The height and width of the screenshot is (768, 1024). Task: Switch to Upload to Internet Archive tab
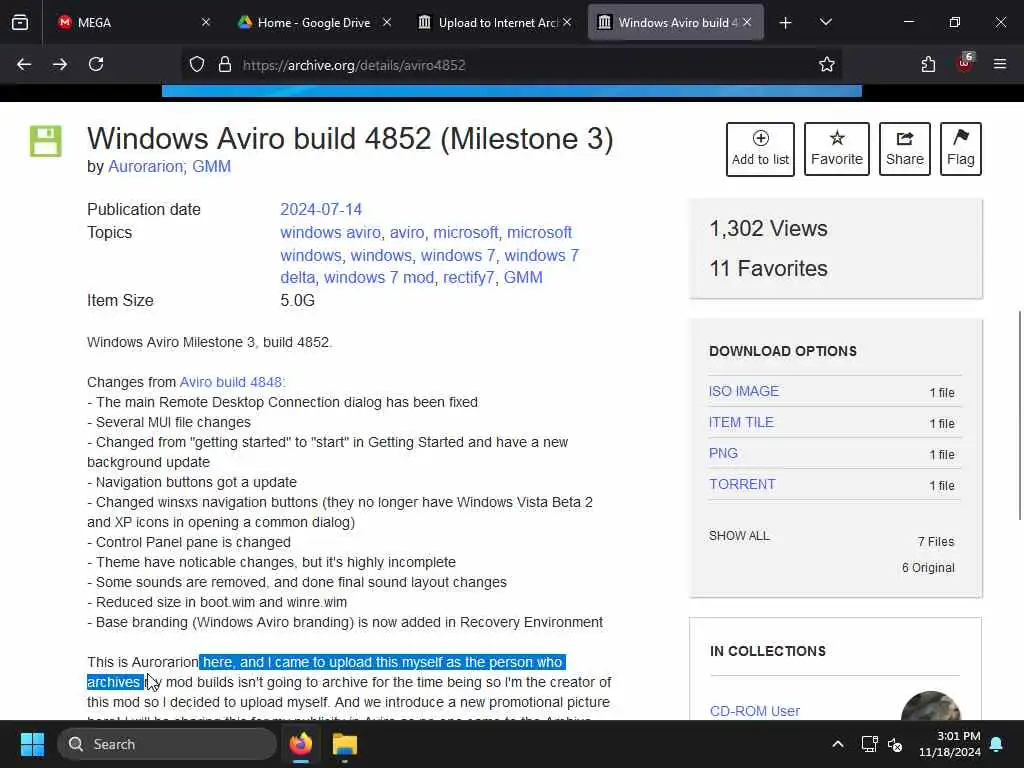[494, 22]
